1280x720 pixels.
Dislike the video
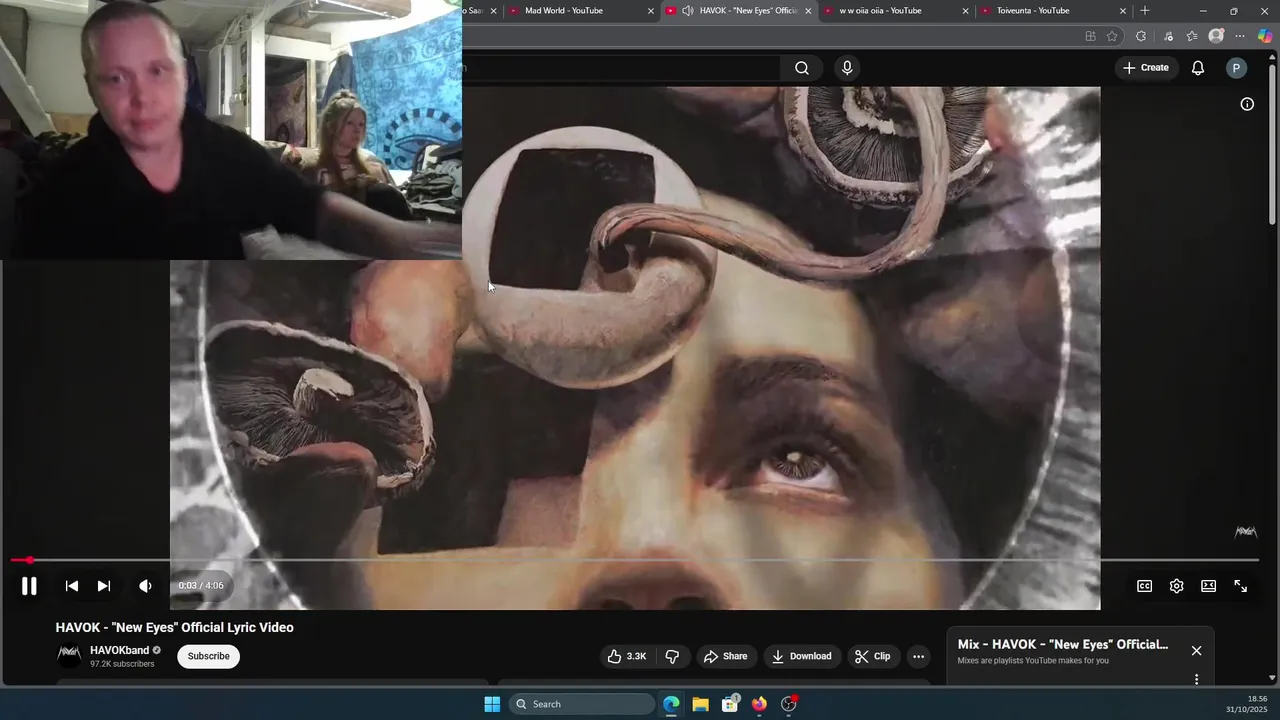click(672, 656)
